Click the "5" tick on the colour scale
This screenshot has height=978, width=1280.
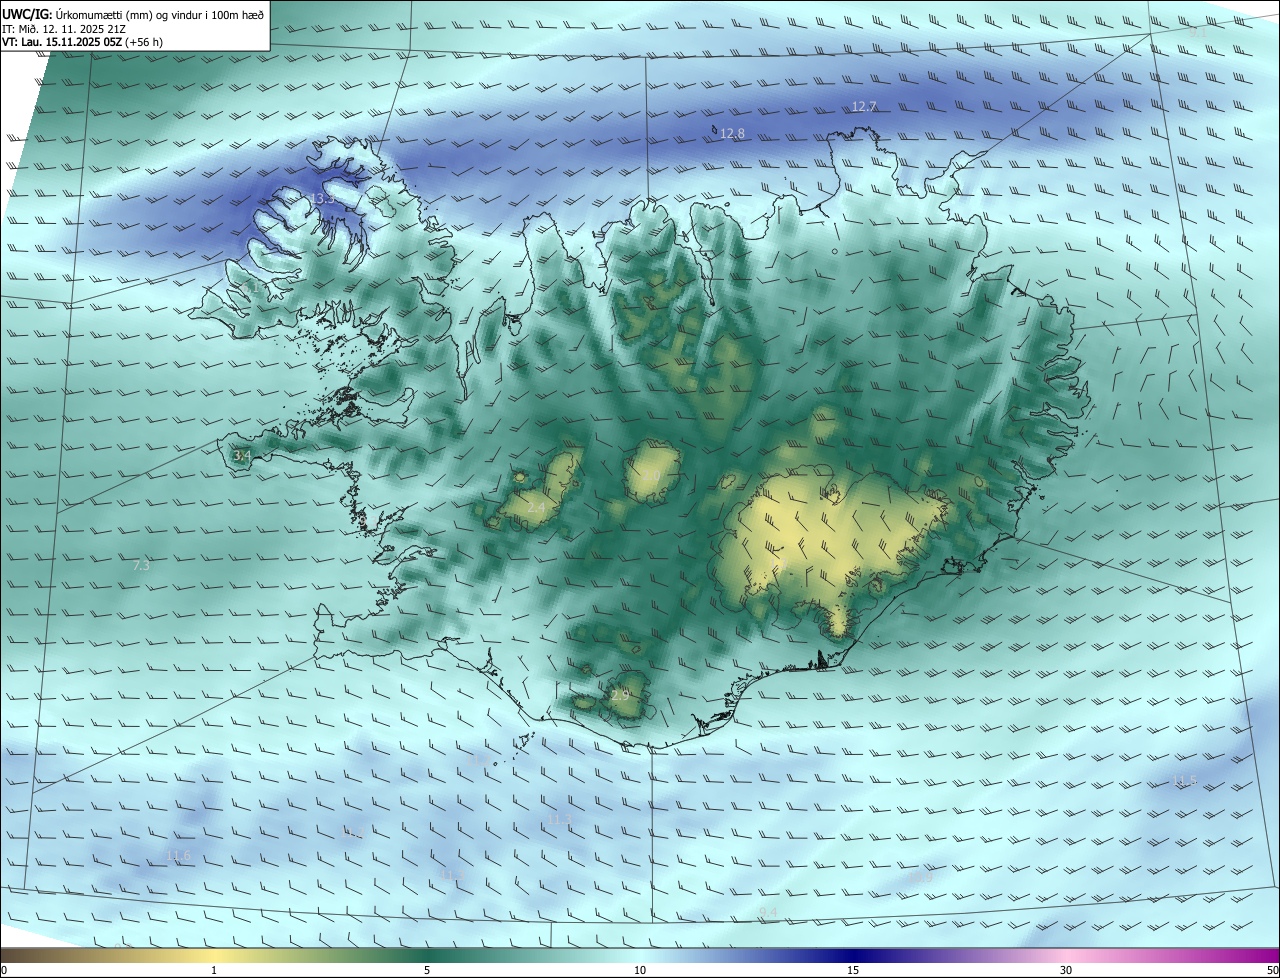[427, 971]
